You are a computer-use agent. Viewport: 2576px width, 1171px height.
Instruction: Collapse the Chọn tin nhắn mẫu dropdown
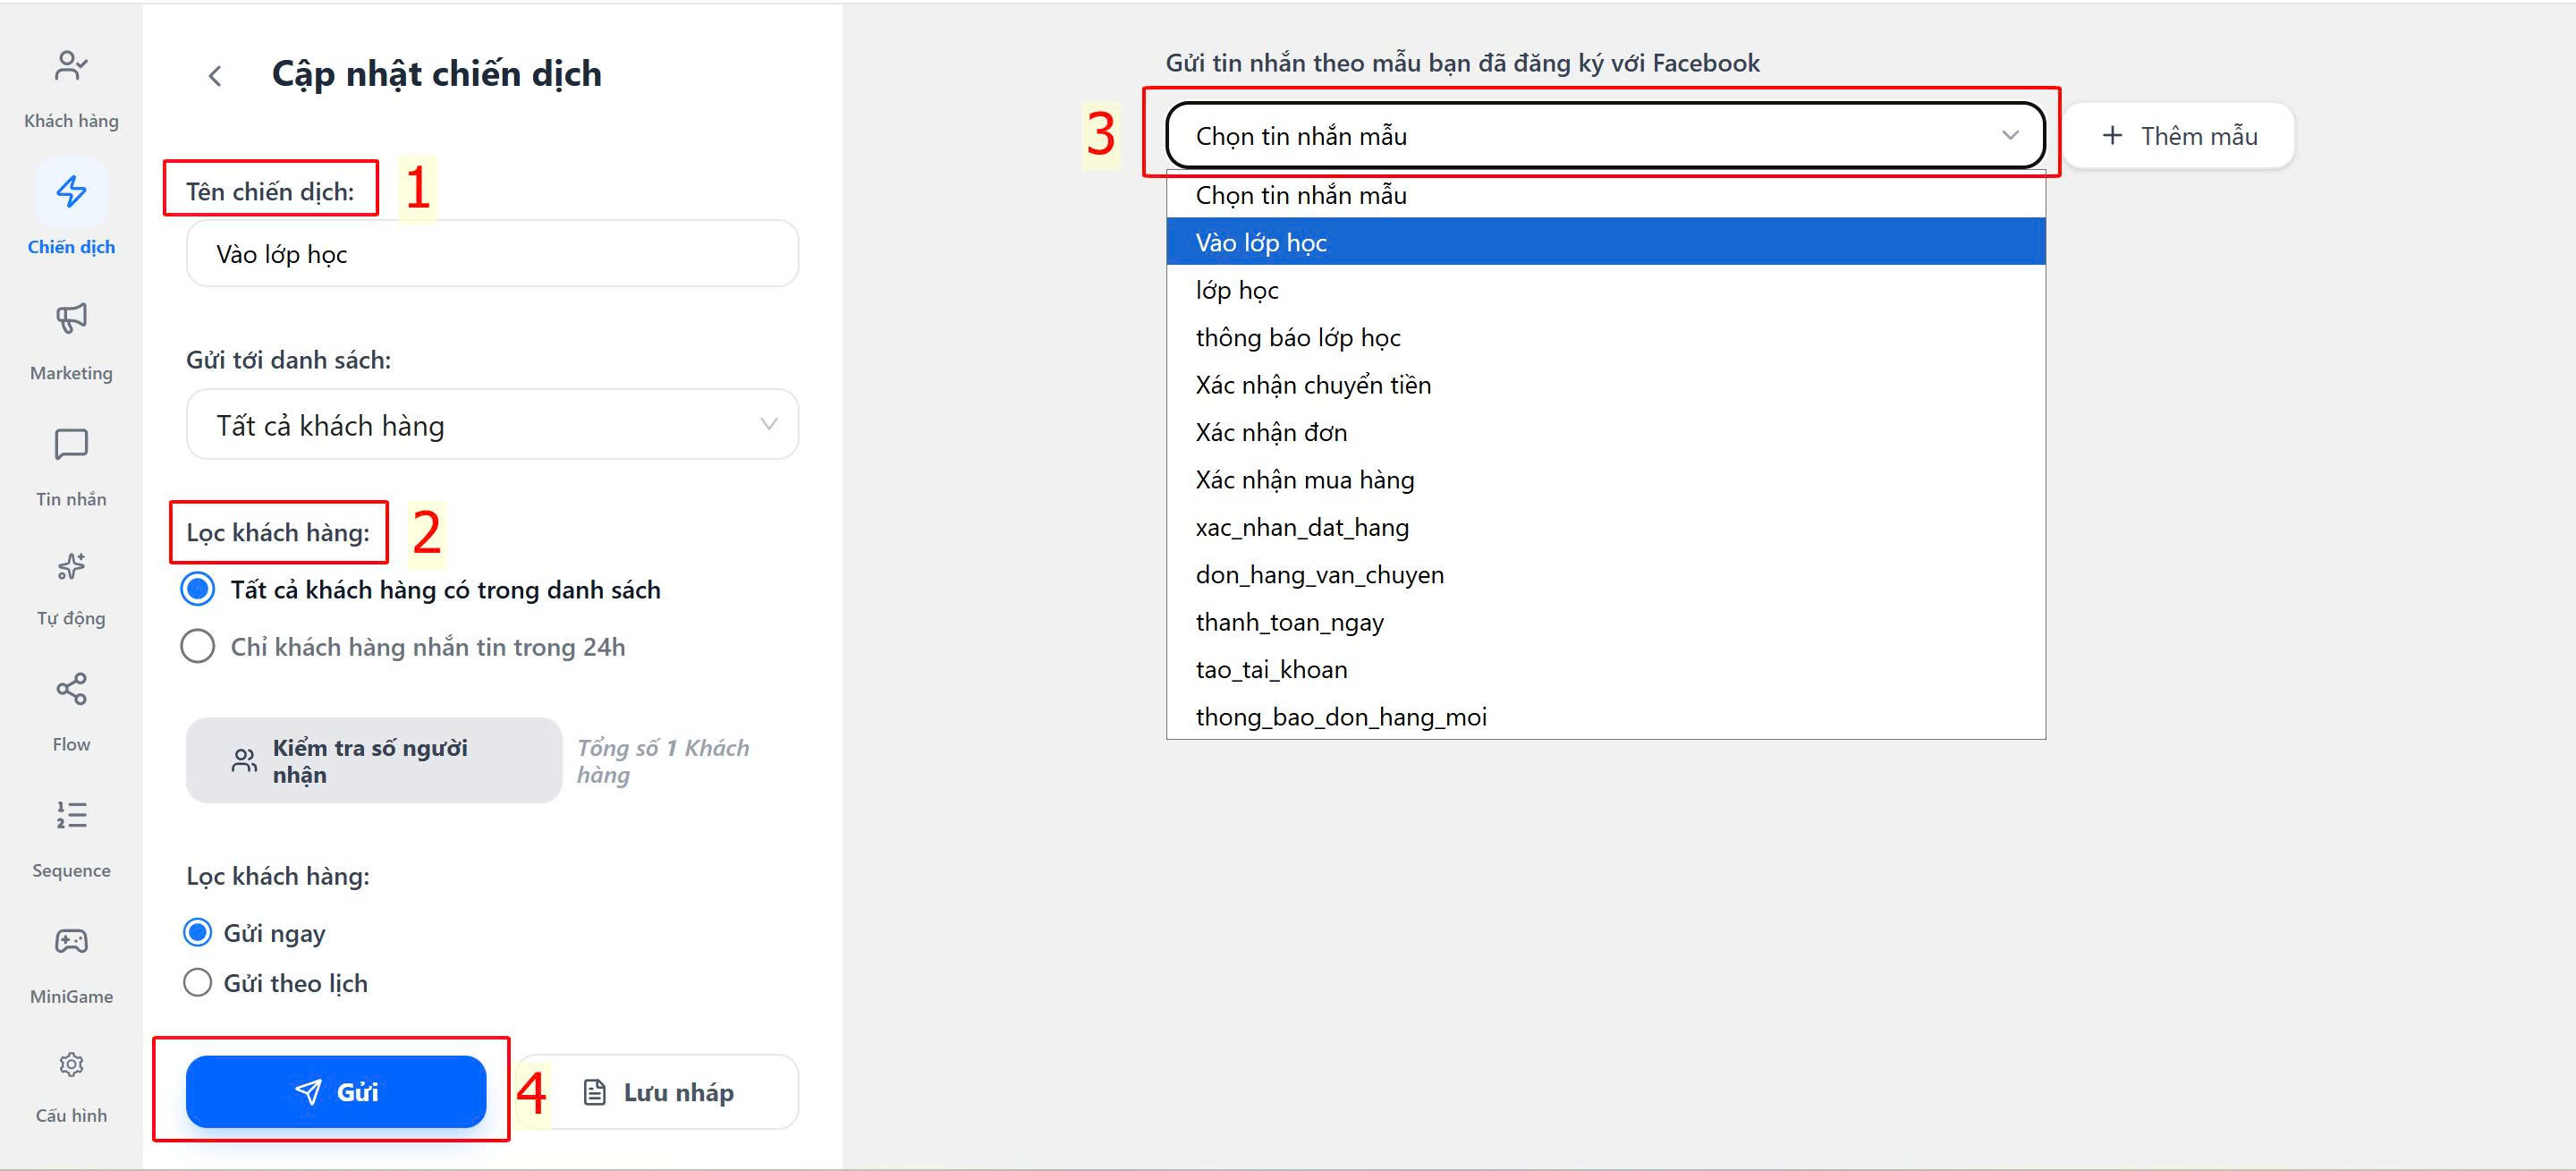1604,136
